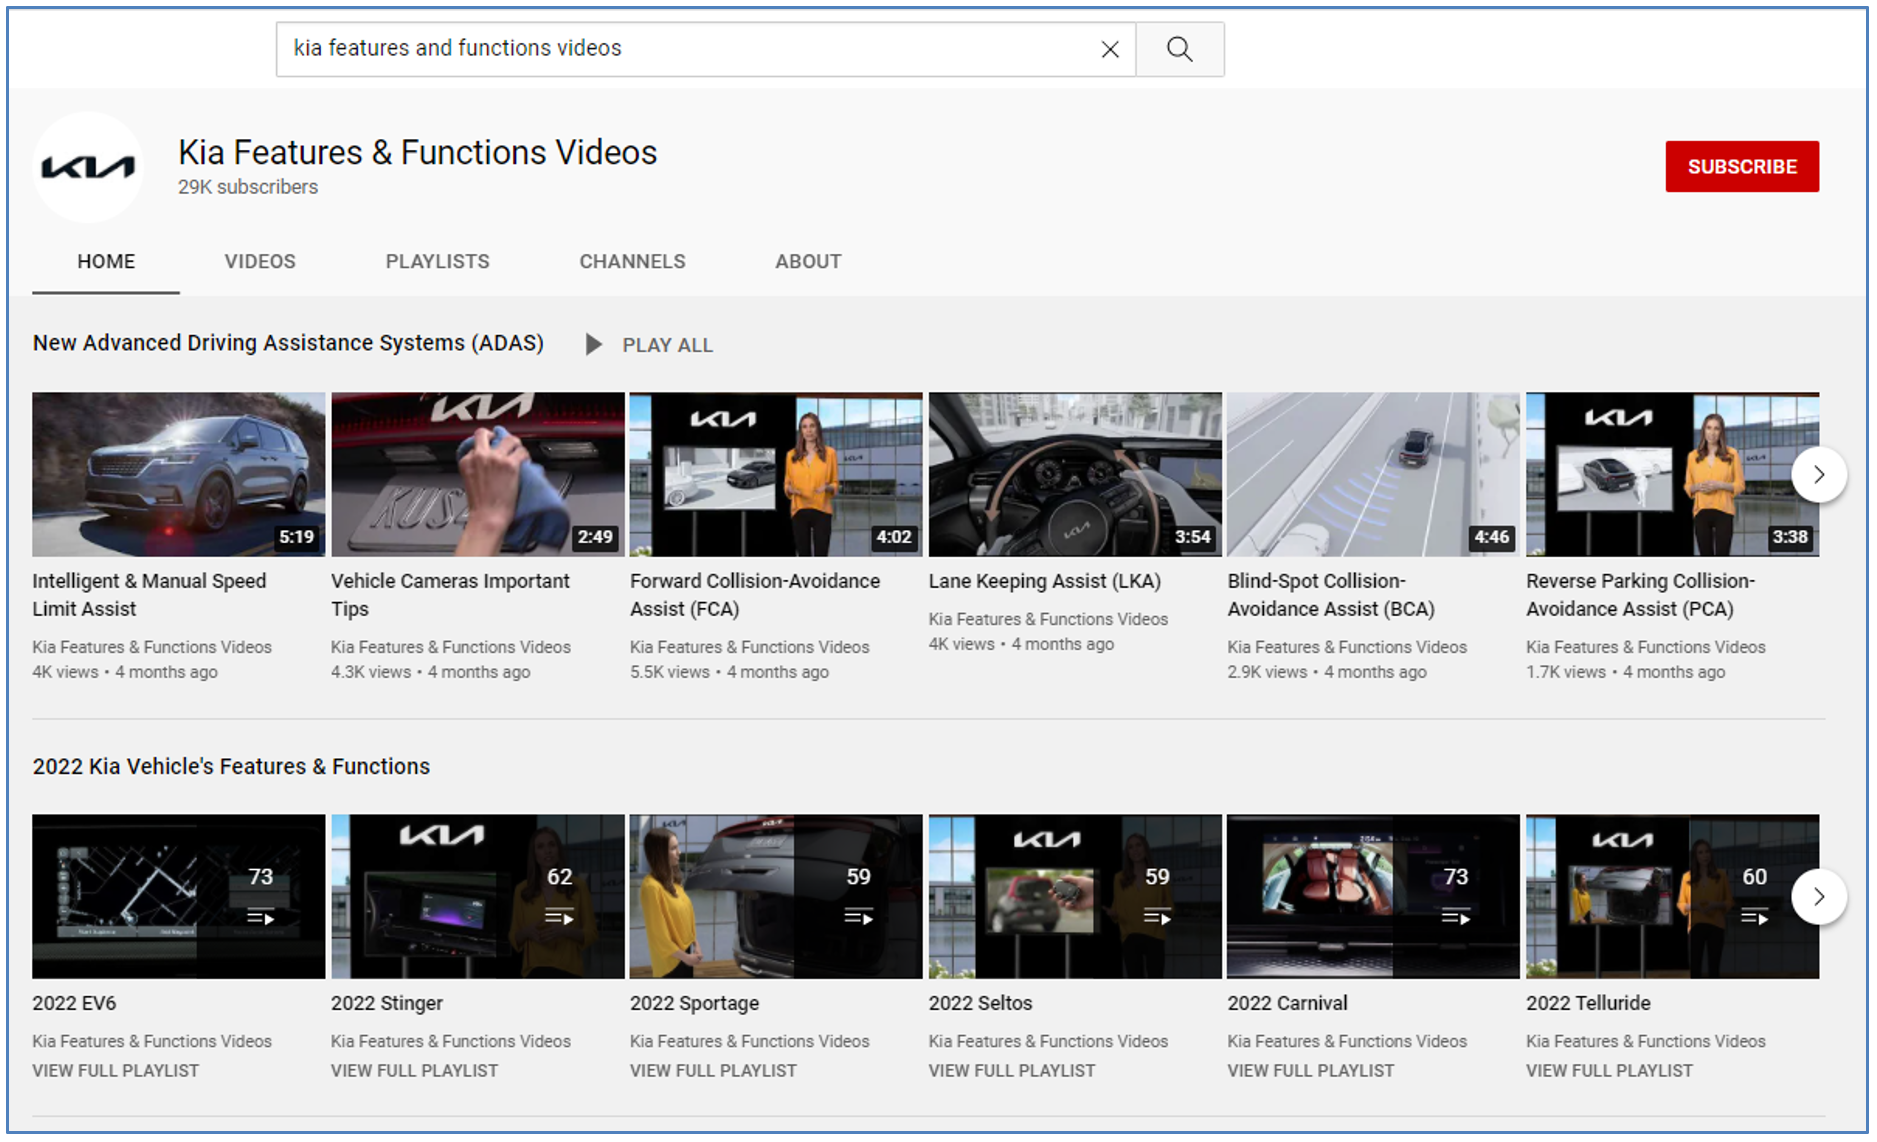This screenshot has height=1142, width=1877.
Task: Click the Lane Keeping Assist (LKA) title
Action: click(x=1045, y=581)
